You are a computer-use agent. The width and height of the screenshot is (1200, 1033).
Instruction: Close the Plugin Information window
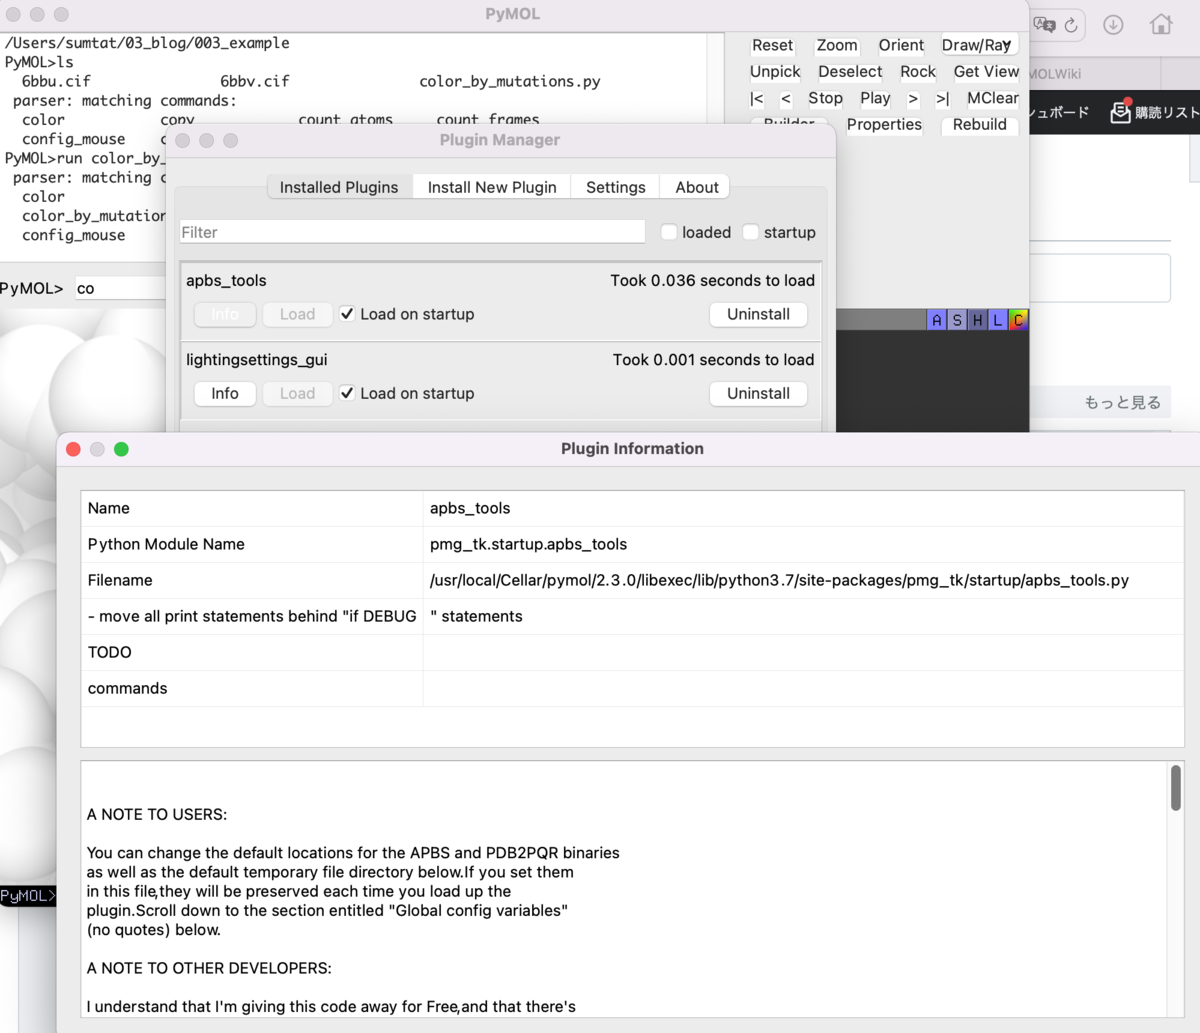coord(73,449)
